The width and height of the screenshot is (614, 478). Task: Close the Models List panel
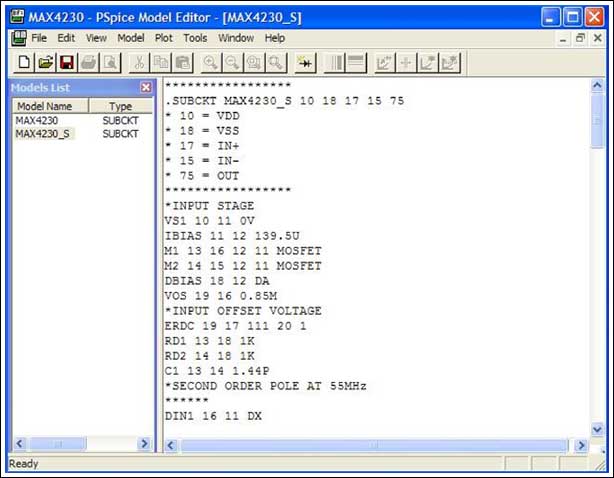pyautogui.click(x=145, y=88)
